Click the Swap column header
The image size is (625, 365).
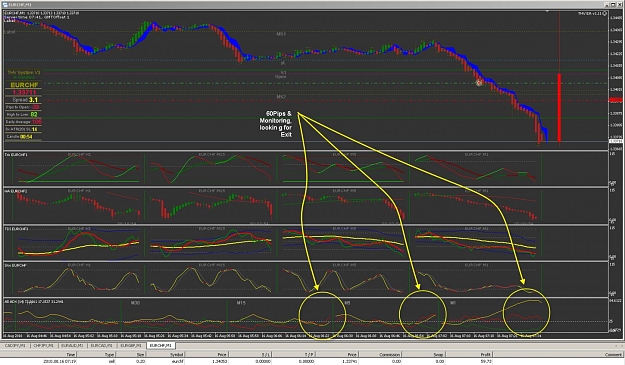click(439, 354)
